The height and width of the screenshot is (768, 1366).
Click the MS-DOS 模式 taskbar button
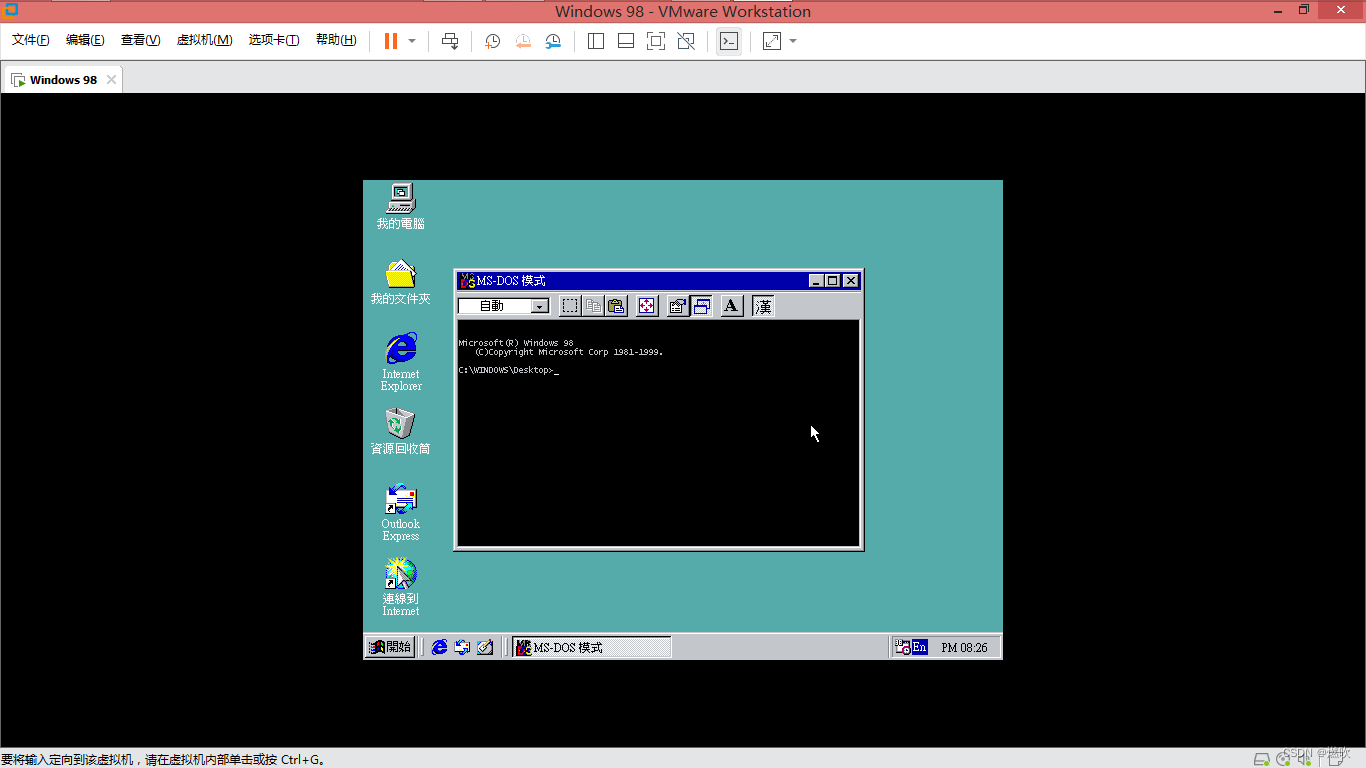click(590, 646)
